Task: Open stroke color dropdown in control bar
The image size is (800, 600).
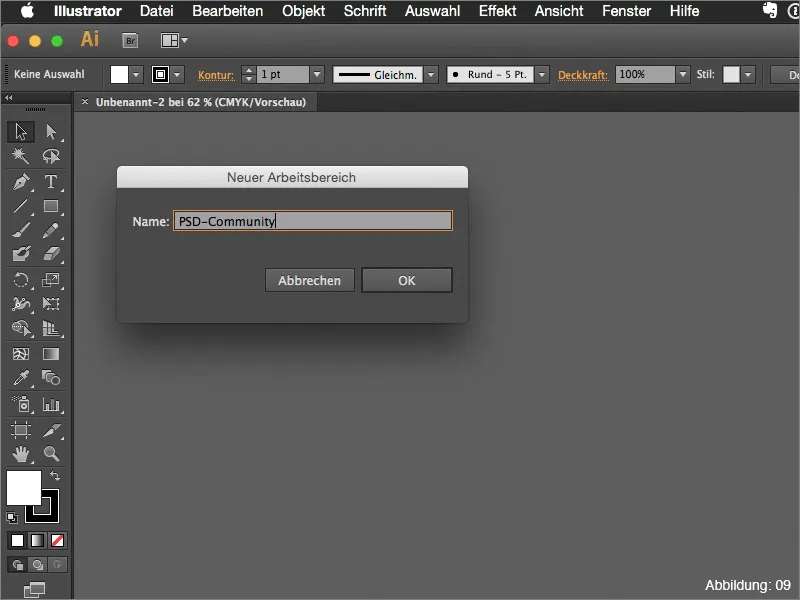Action: [177, 74]
